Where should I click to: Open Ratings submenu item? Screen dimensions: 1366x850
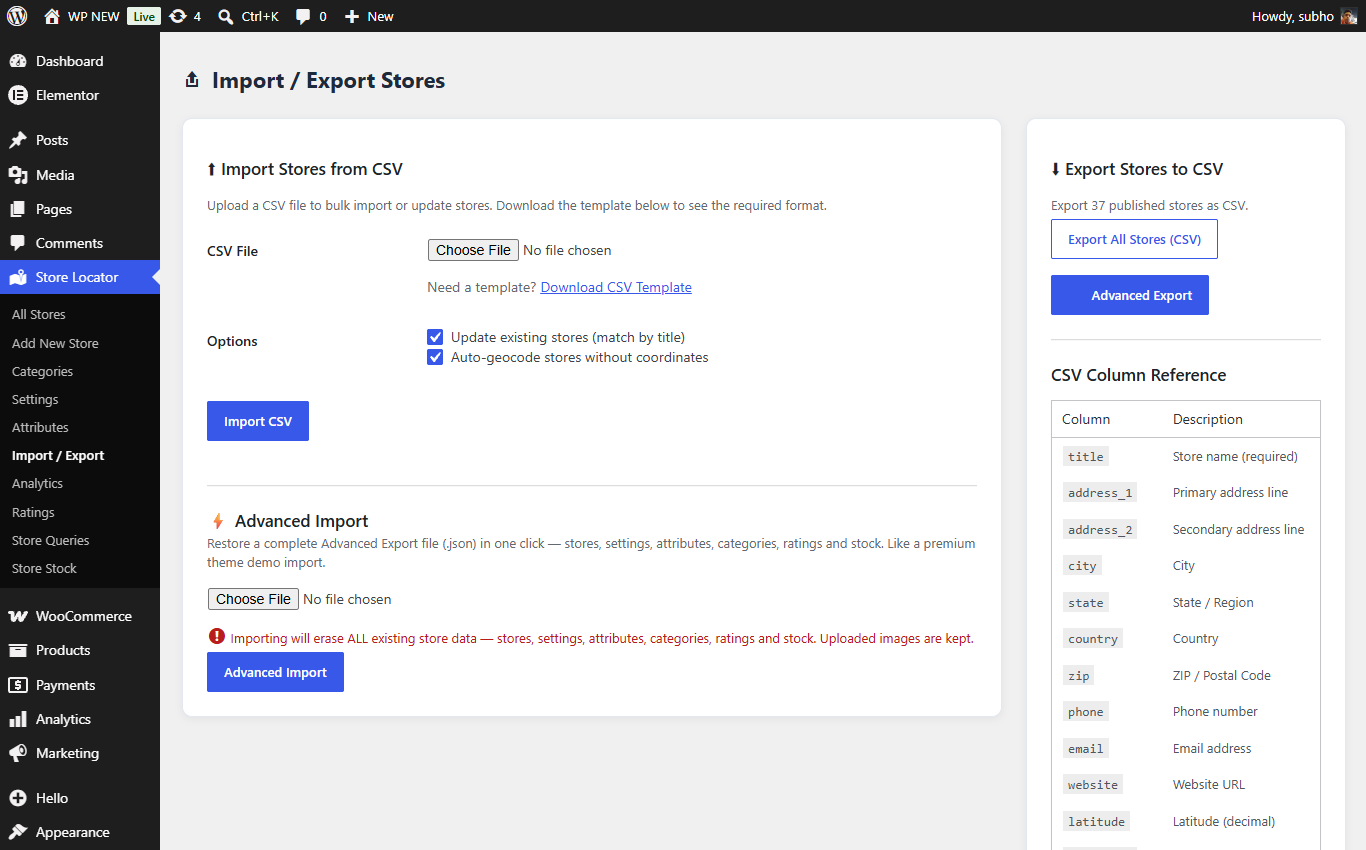click(x=33, y=512)
